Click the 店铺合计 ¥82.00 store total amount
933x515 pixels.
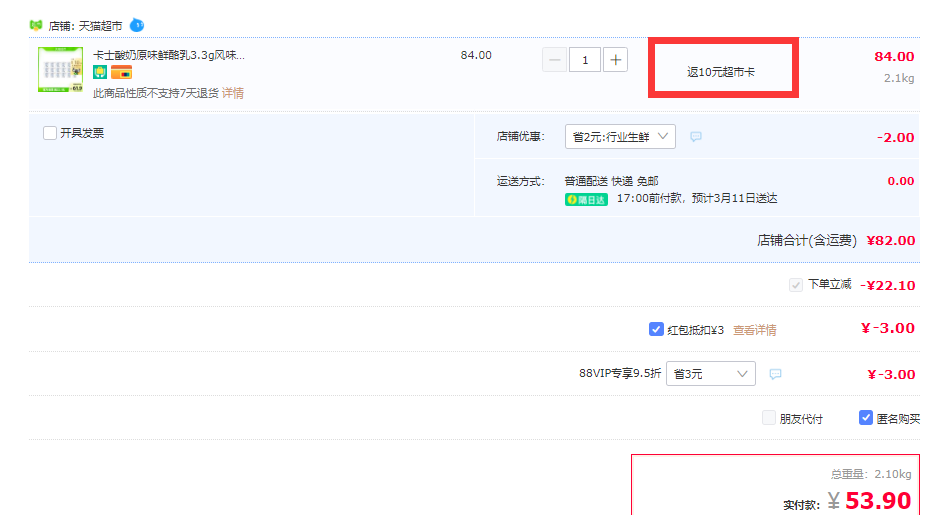tap(891, 240)
